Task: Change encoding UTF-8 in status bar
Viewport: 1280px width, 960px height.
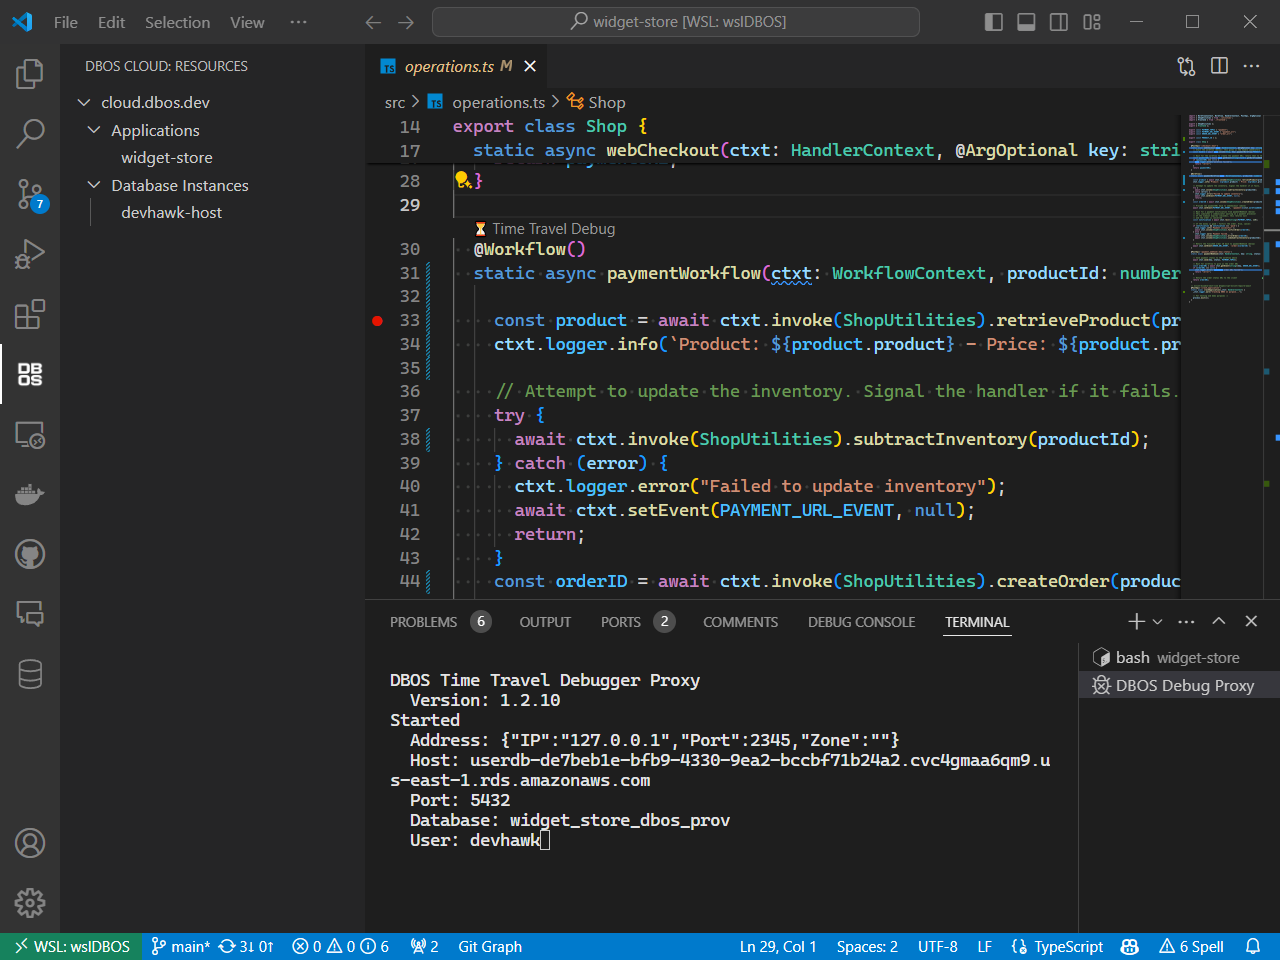Action: pyautogui.click(x=938, y=946)
